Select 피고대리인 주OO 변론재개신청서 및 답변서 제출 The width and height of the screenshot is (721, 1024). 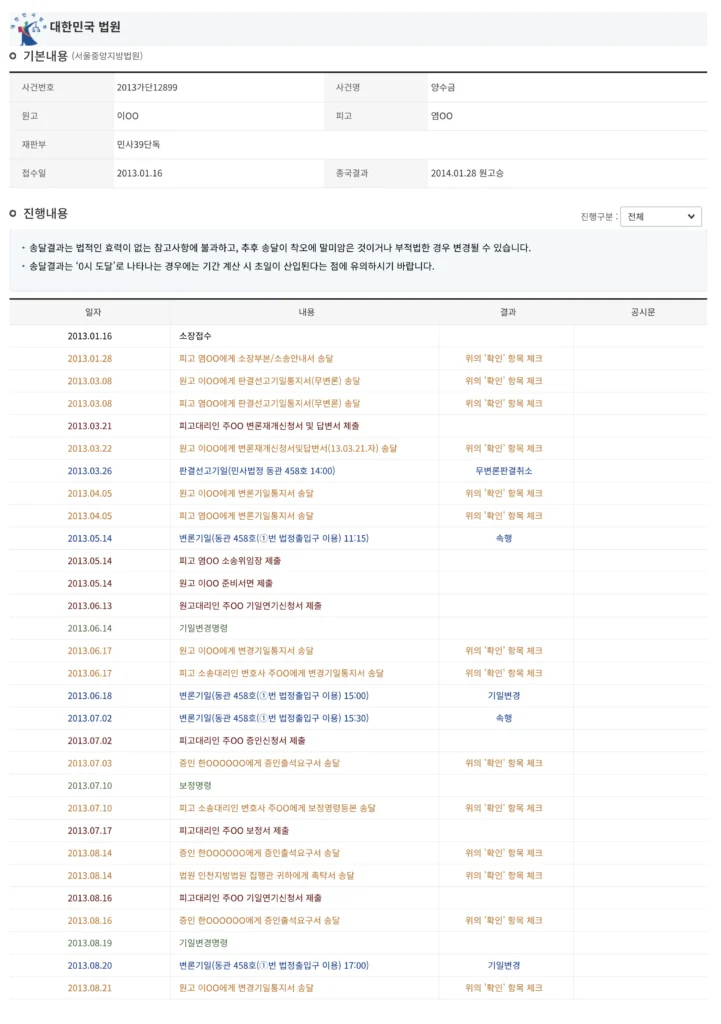pyautogui.click(x=269, y=426)
